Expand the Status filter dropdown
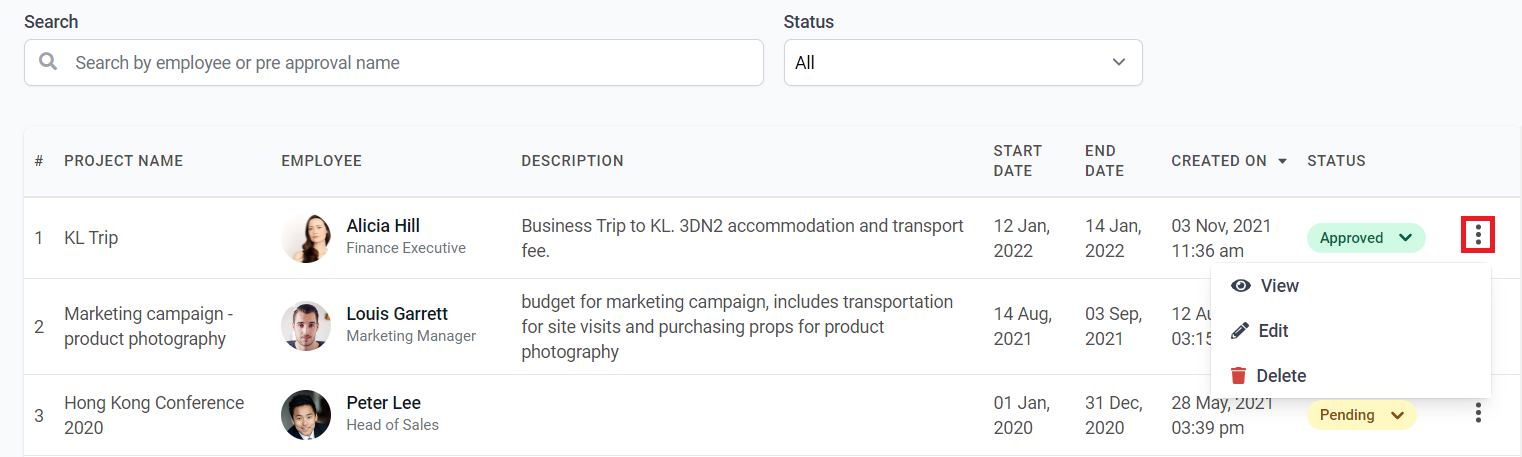This screenshot has width=1522, height=457. [962, 63]
